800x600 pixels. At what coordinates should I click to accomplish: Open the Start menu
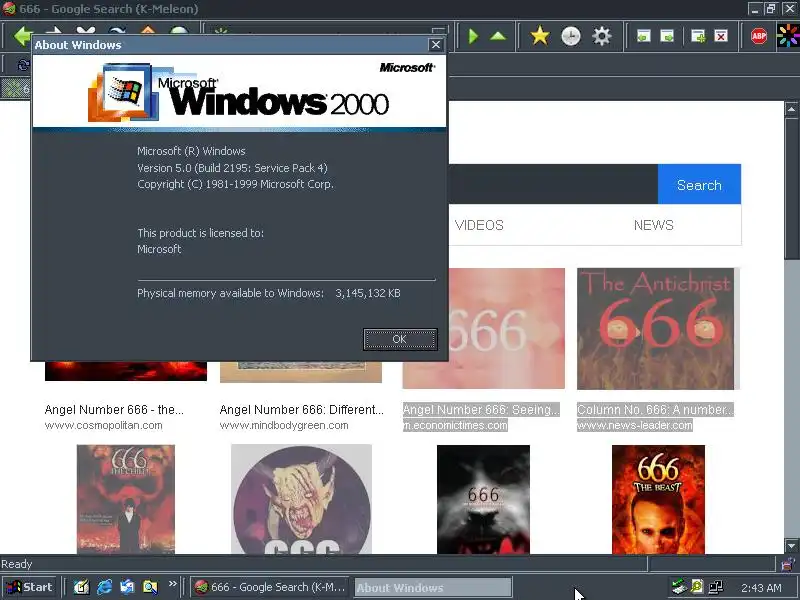click(x=29, y=587)
